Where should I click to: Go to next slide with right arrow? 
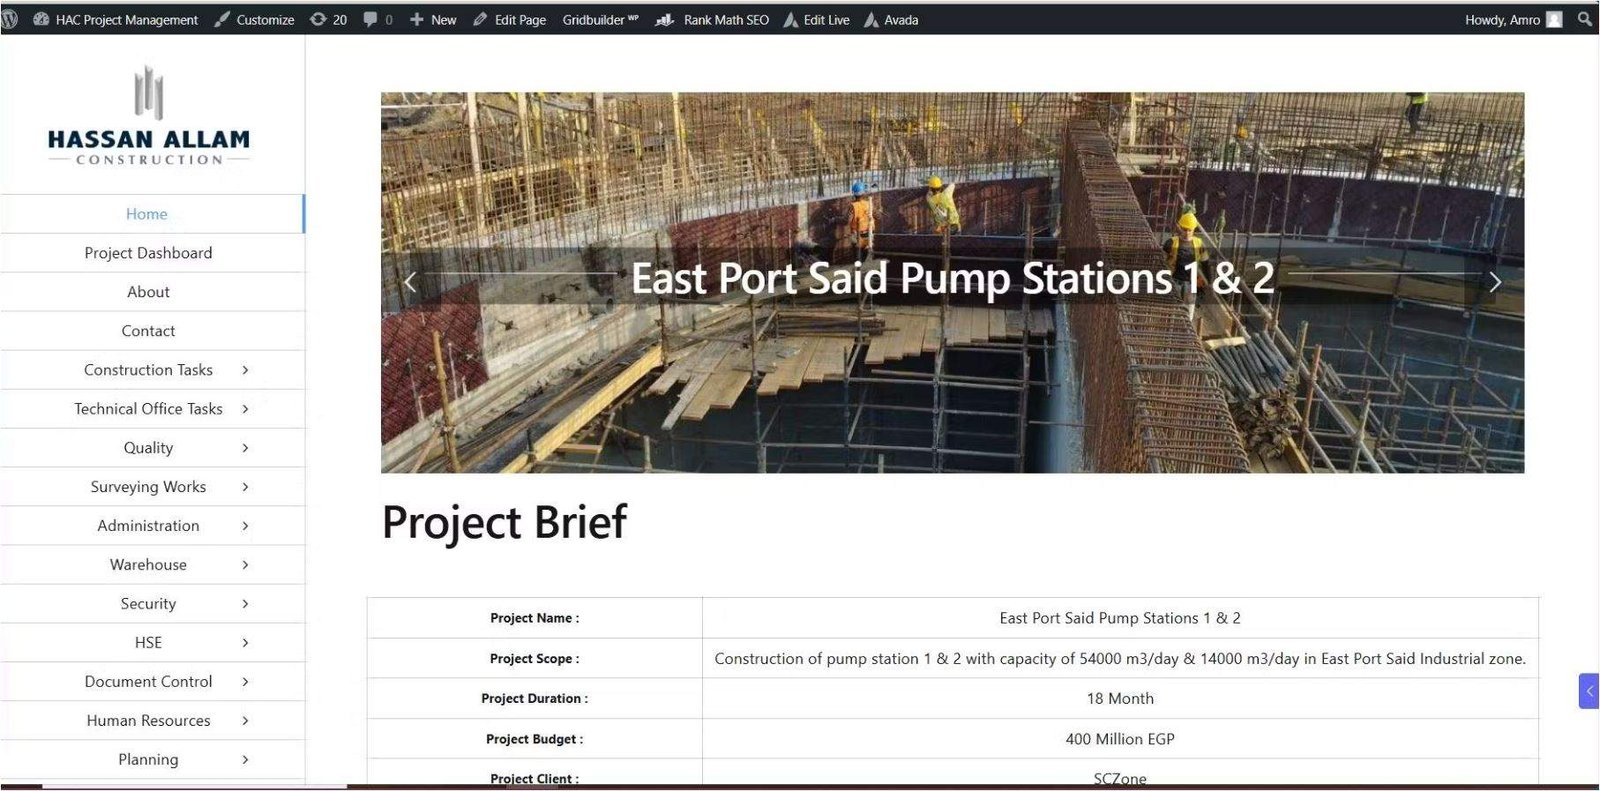(x=1495, y=283)
